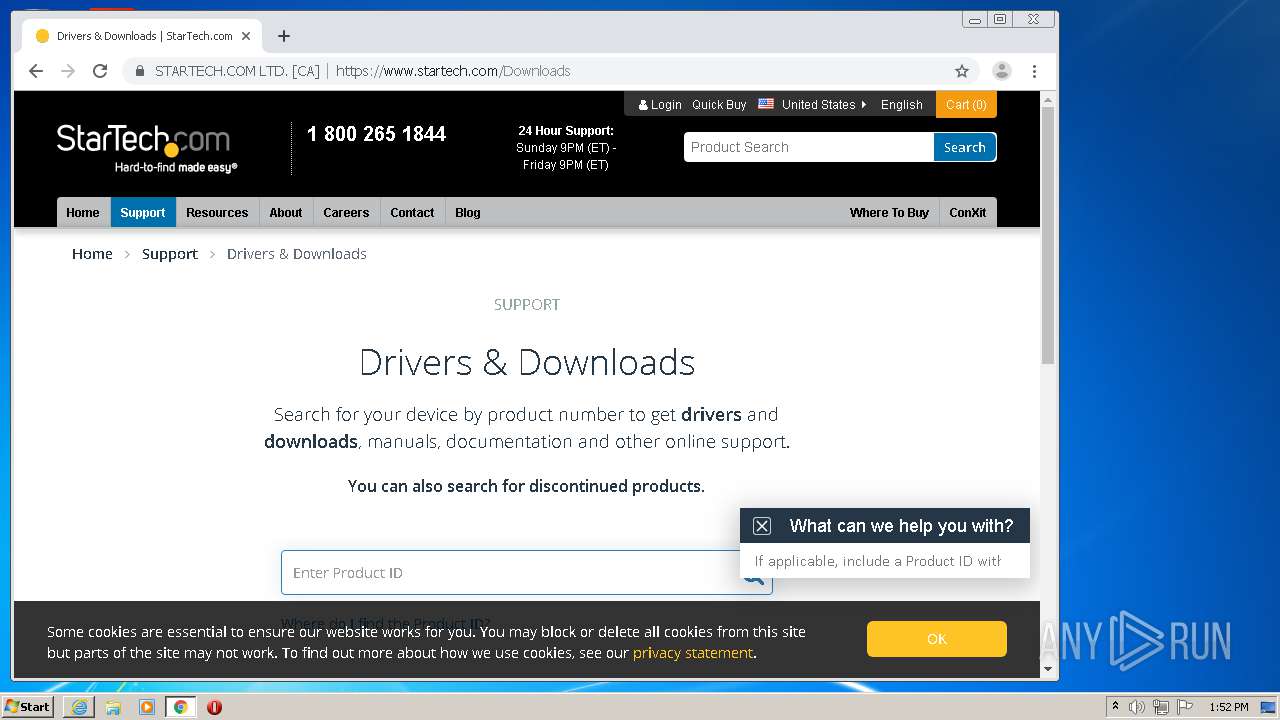Show hidden tray icons arrow
The height and width of the screenshot is (720, 1280).
coord(1115,707)
